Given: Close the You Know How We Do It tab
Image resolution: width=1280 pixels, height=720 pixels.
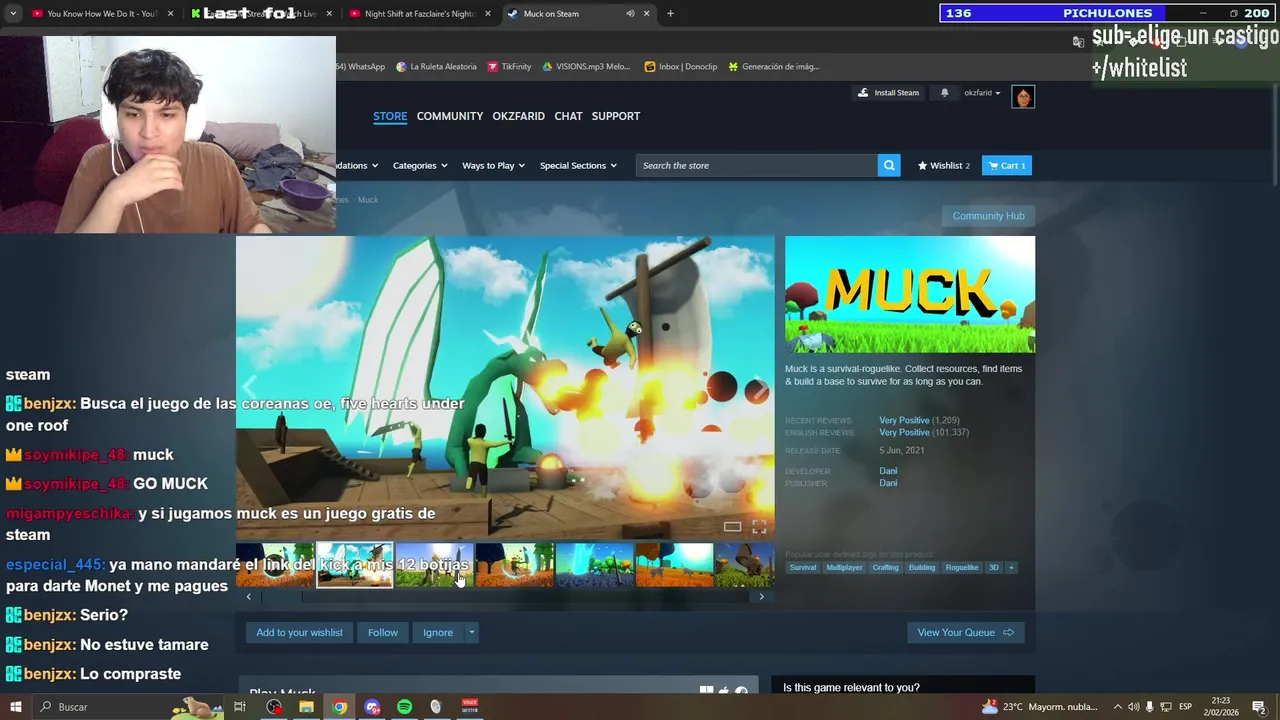Looking at the screenshot, I should 170,14.
